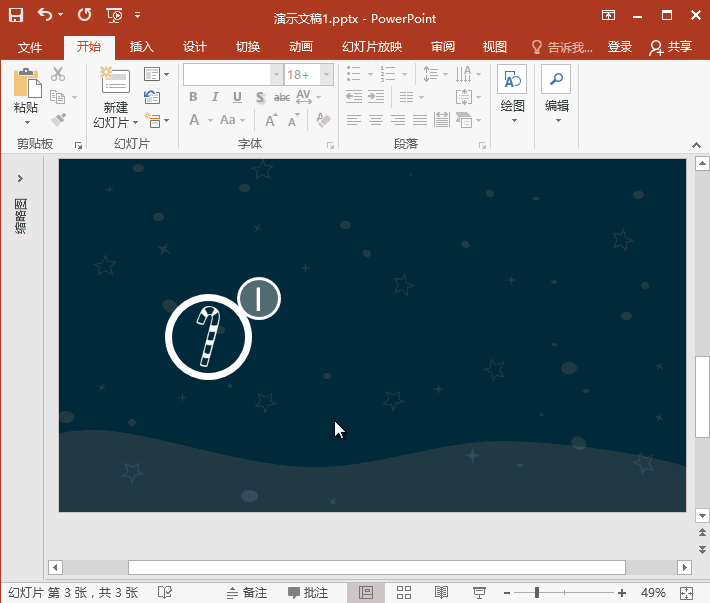Open Slide Sorter view from status bar
This screenshot has width=710, height=603.
tap(404, 593)
